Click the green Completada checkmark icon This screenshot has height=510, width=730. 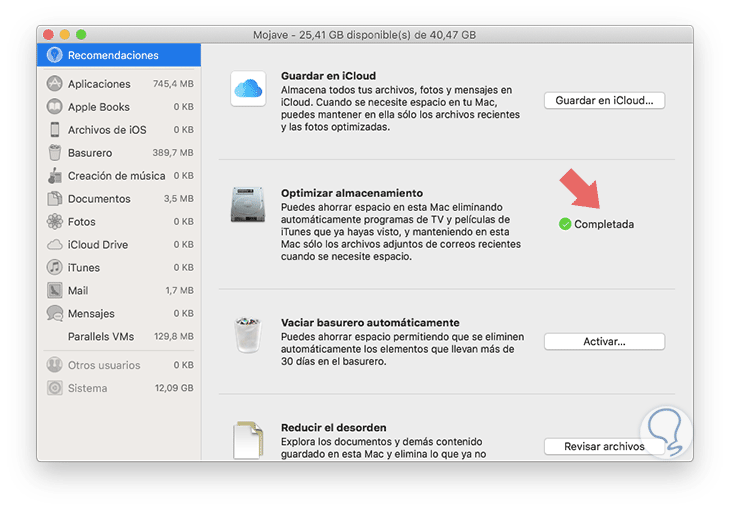pos(565,224)
